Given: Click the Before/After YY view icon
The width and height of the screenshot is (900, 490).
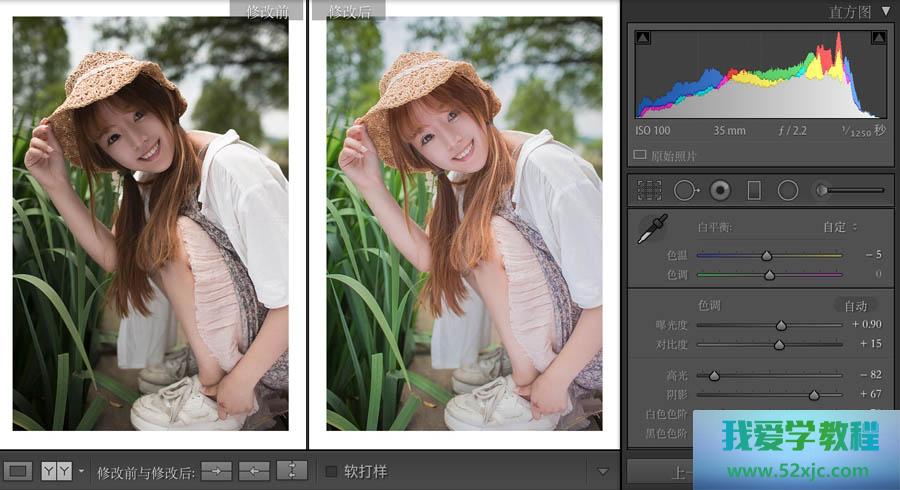Looking at the screenshot, I should (x=56, y=470).
